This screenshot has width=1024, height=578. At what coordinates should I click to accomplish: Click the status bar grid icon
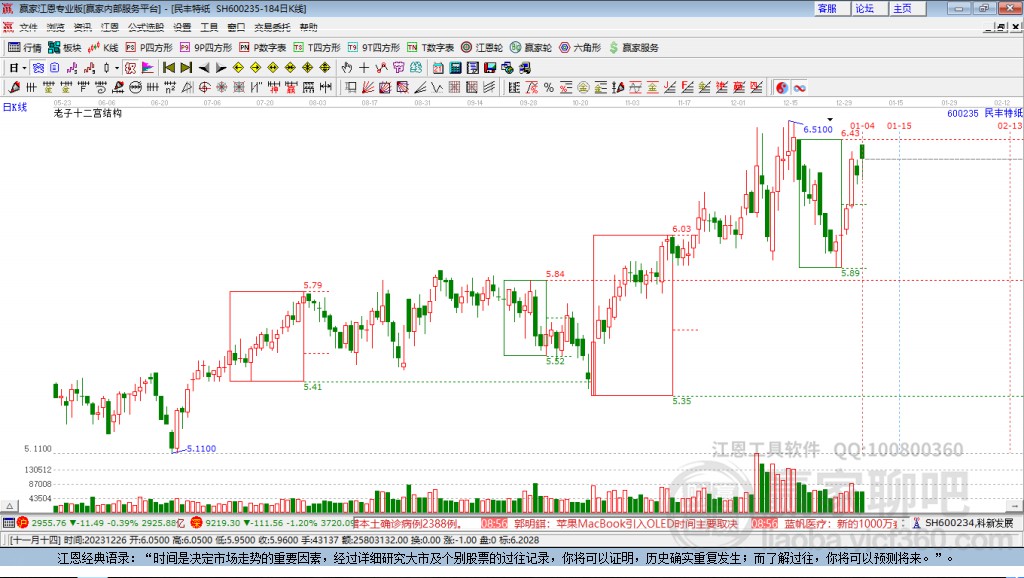pyautogui.click(x=8, y=522)
